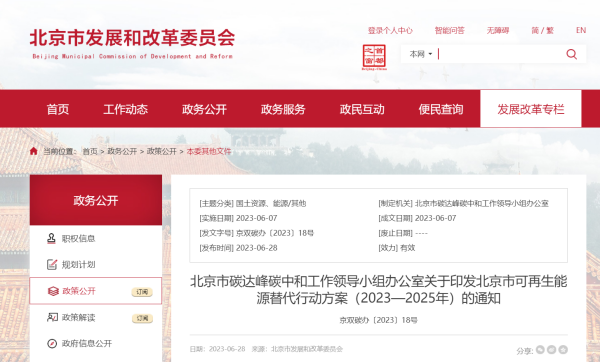Viewport: 600px width, 362px height.
Task: Click 本委其他文件 in the breadcrumb
Action: (209, 151)
